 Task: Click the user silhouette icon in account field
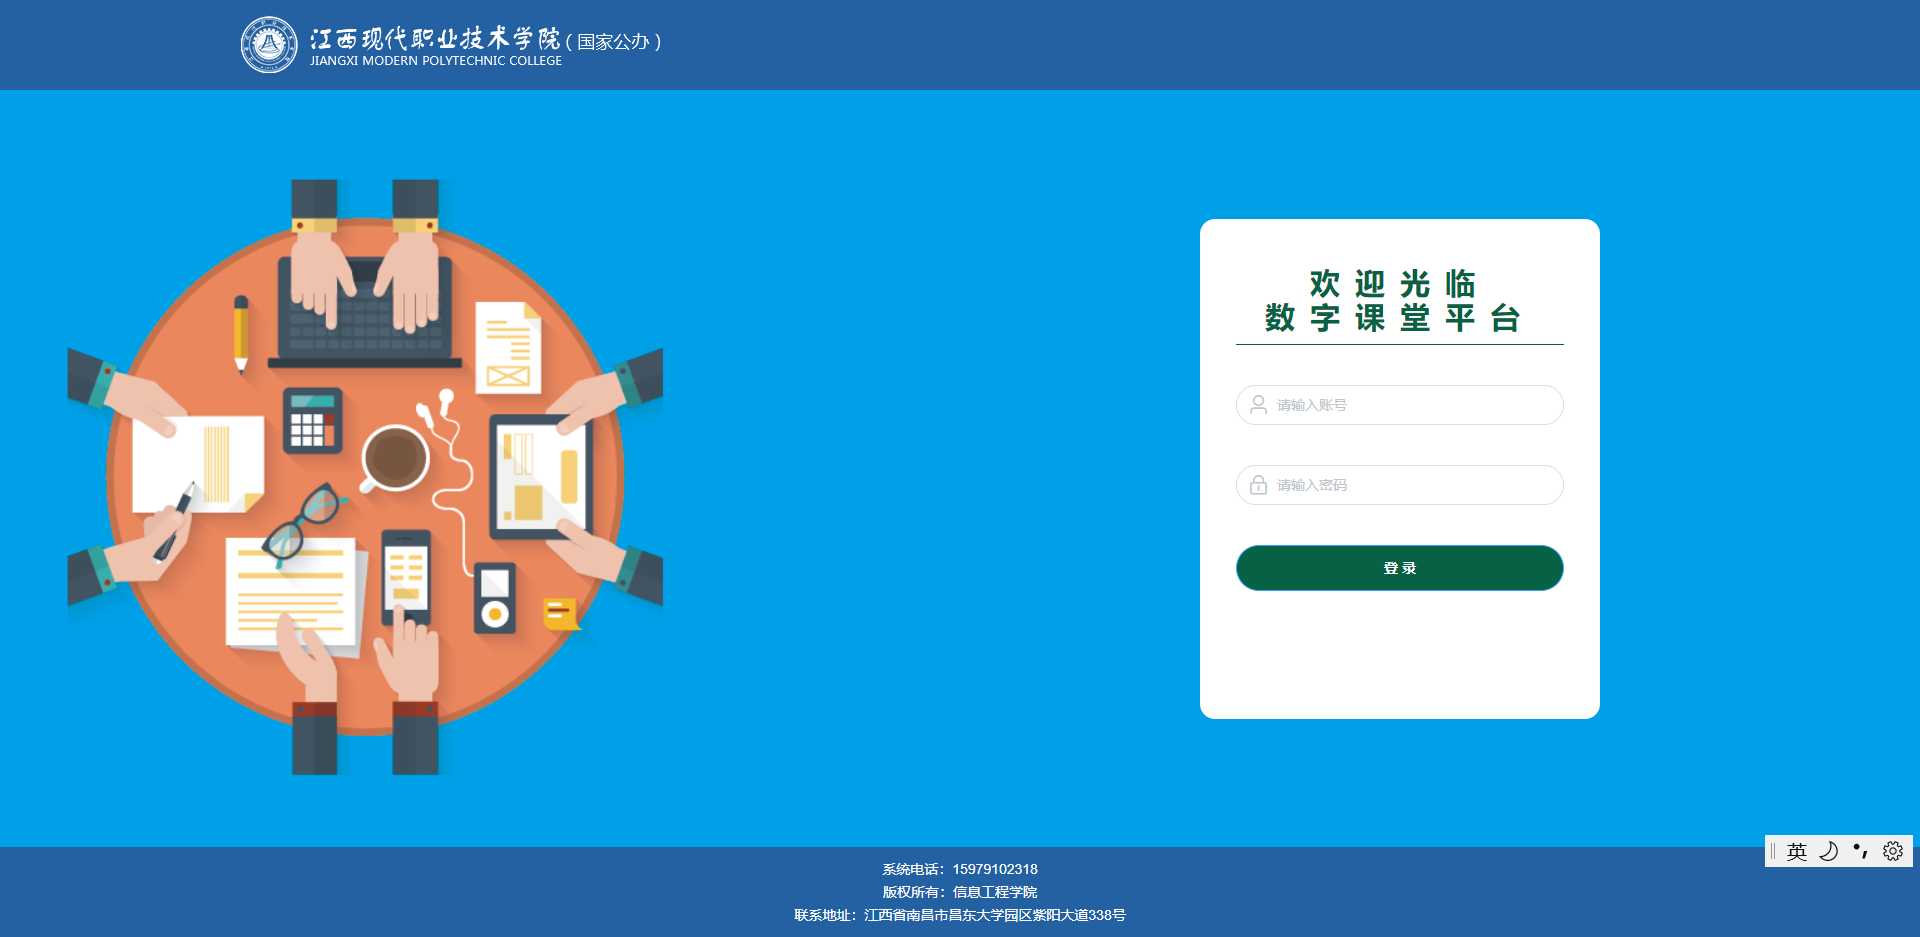(x=1258, y=405)
